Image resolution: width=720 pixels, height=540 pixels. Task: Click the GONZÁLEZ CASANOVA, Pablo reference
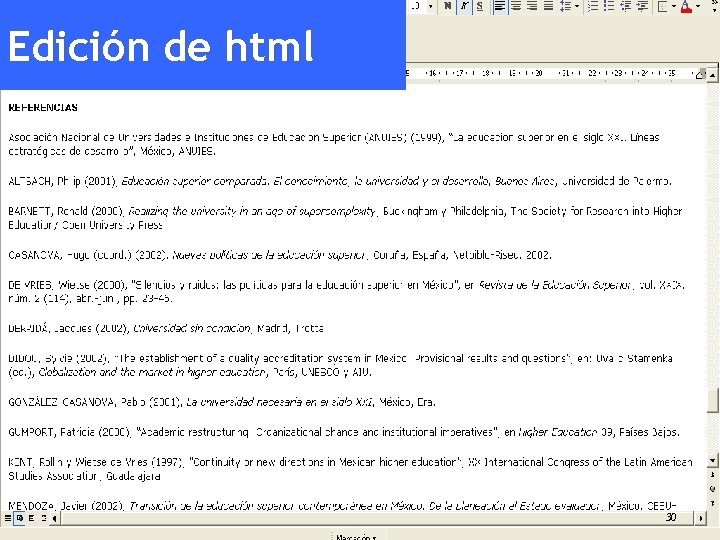(222, 402)
